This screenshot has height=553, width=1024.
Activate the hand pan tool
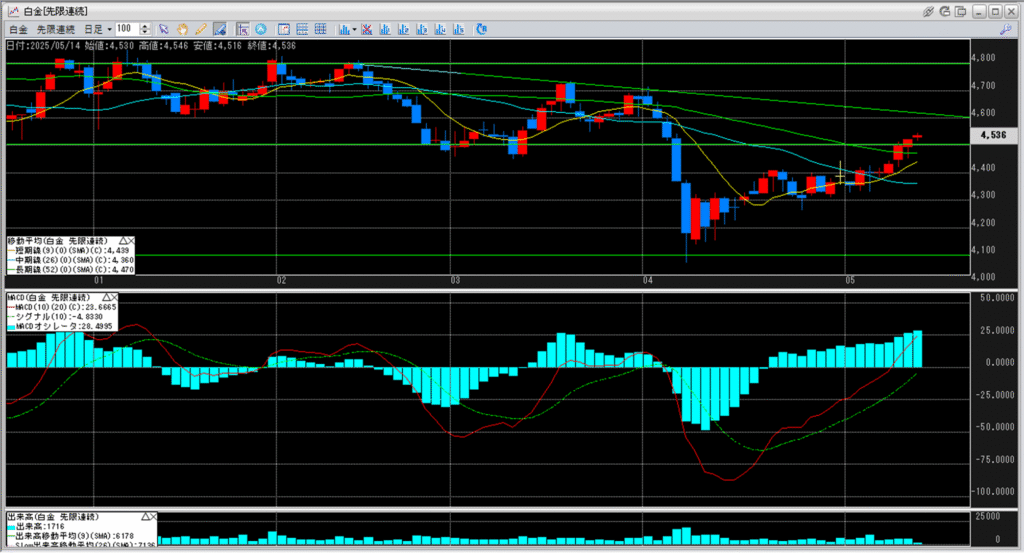[183, 30]
